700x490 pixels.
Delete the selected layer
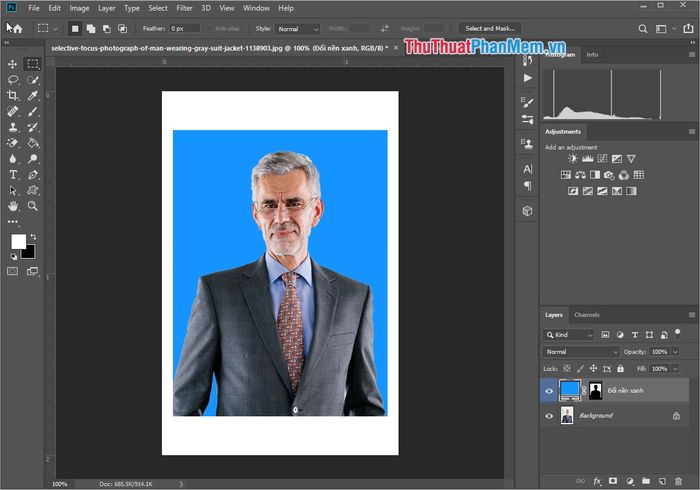coord(678,481)
